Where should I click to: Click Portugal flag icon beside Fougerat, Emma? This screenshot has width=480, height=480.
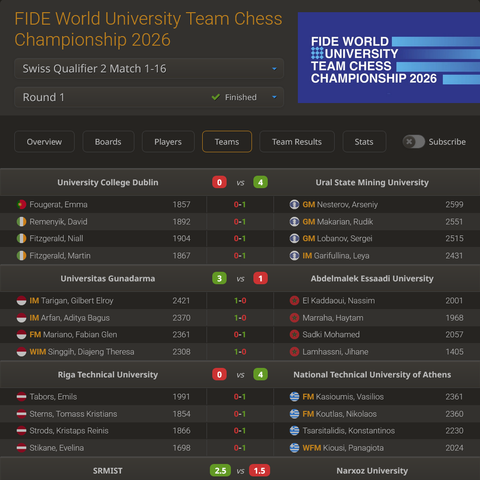[21, 204]
